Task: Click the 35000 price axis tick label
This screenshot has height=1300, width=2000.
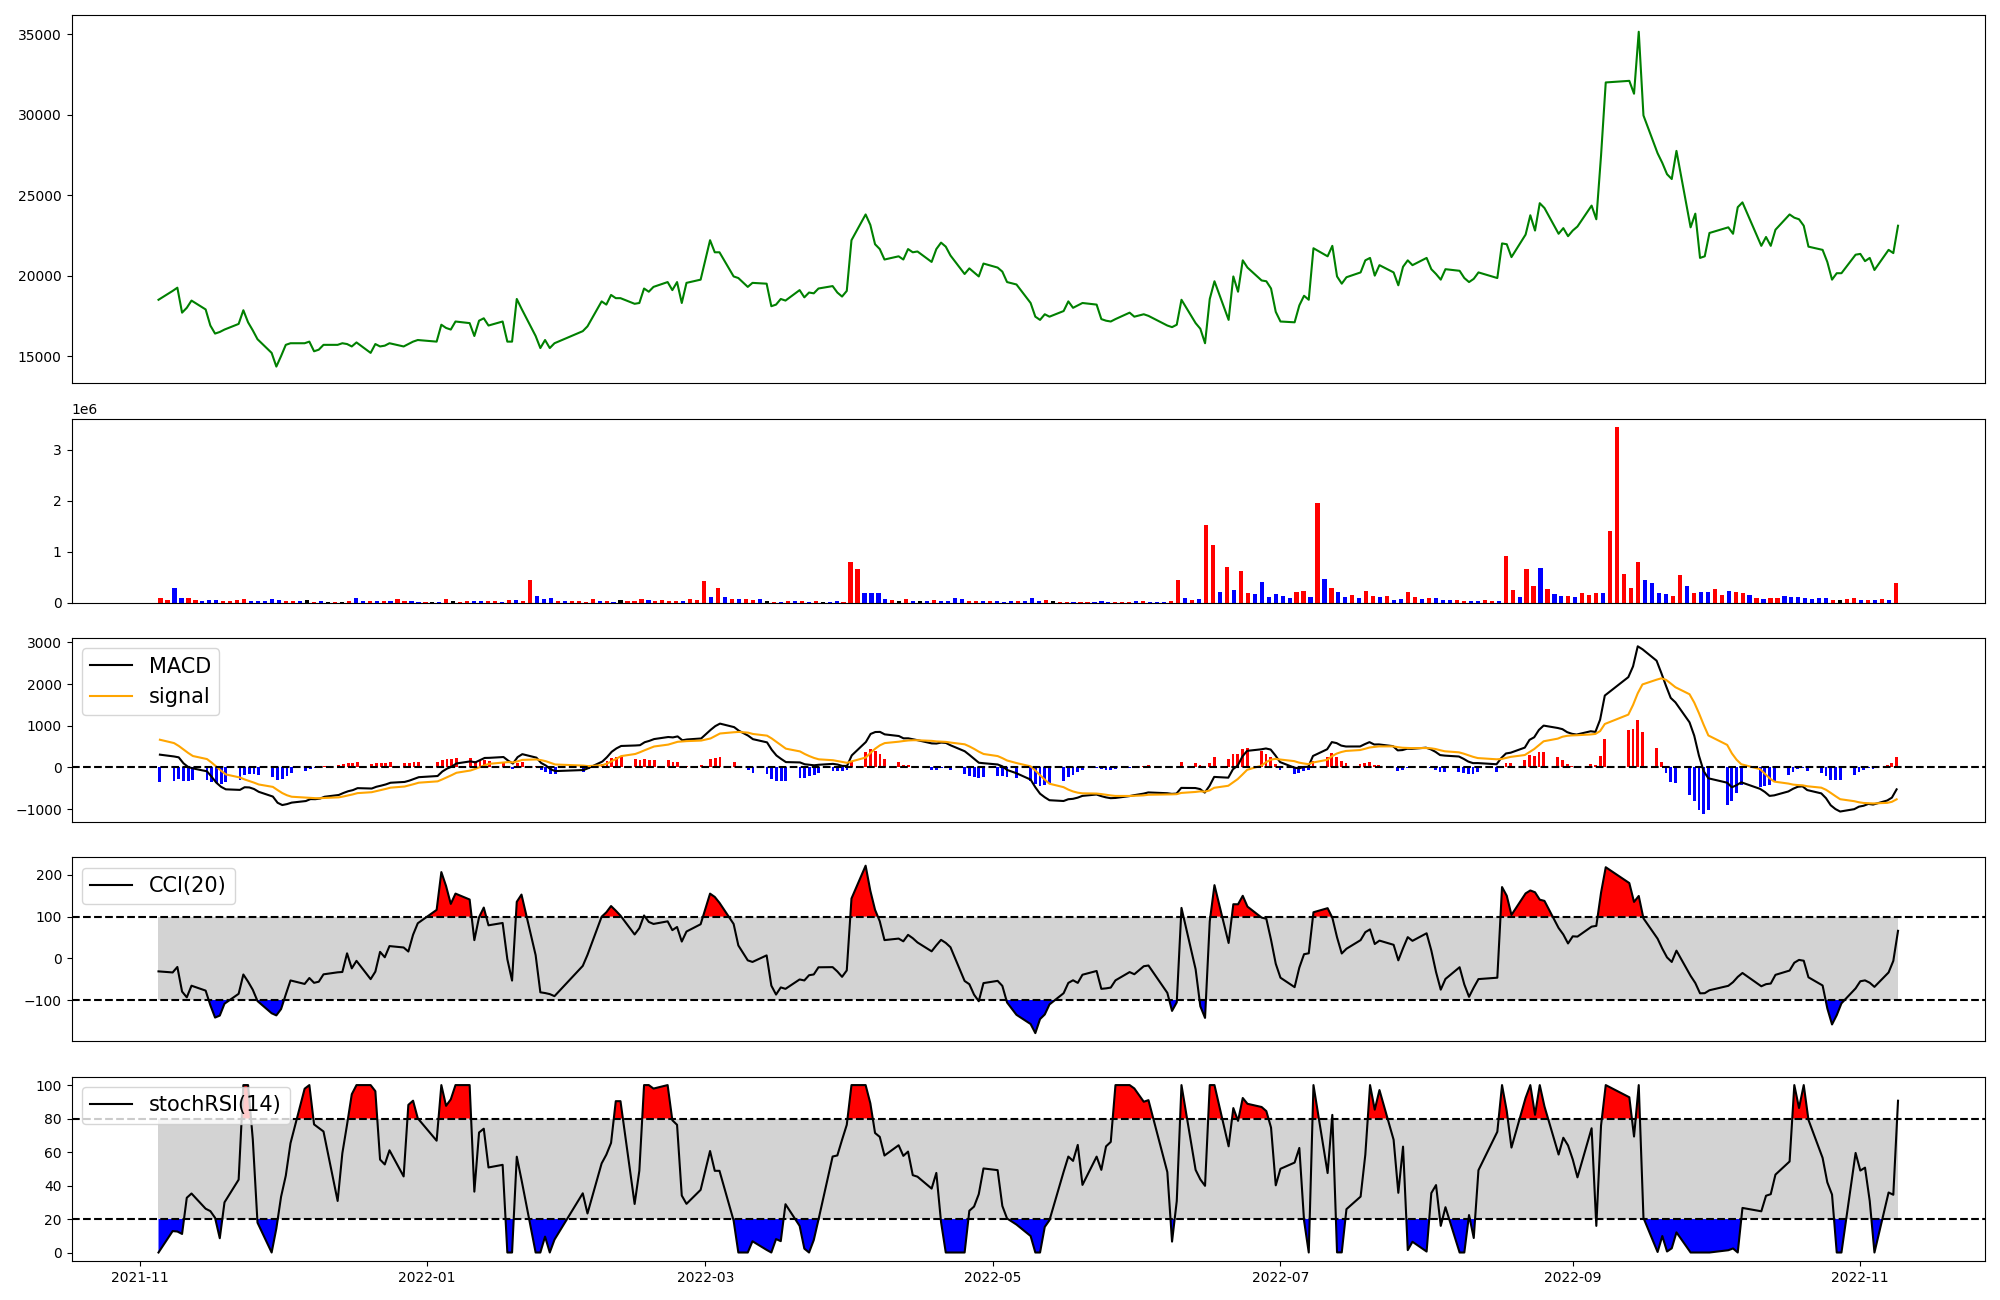Action: point(40,35)
